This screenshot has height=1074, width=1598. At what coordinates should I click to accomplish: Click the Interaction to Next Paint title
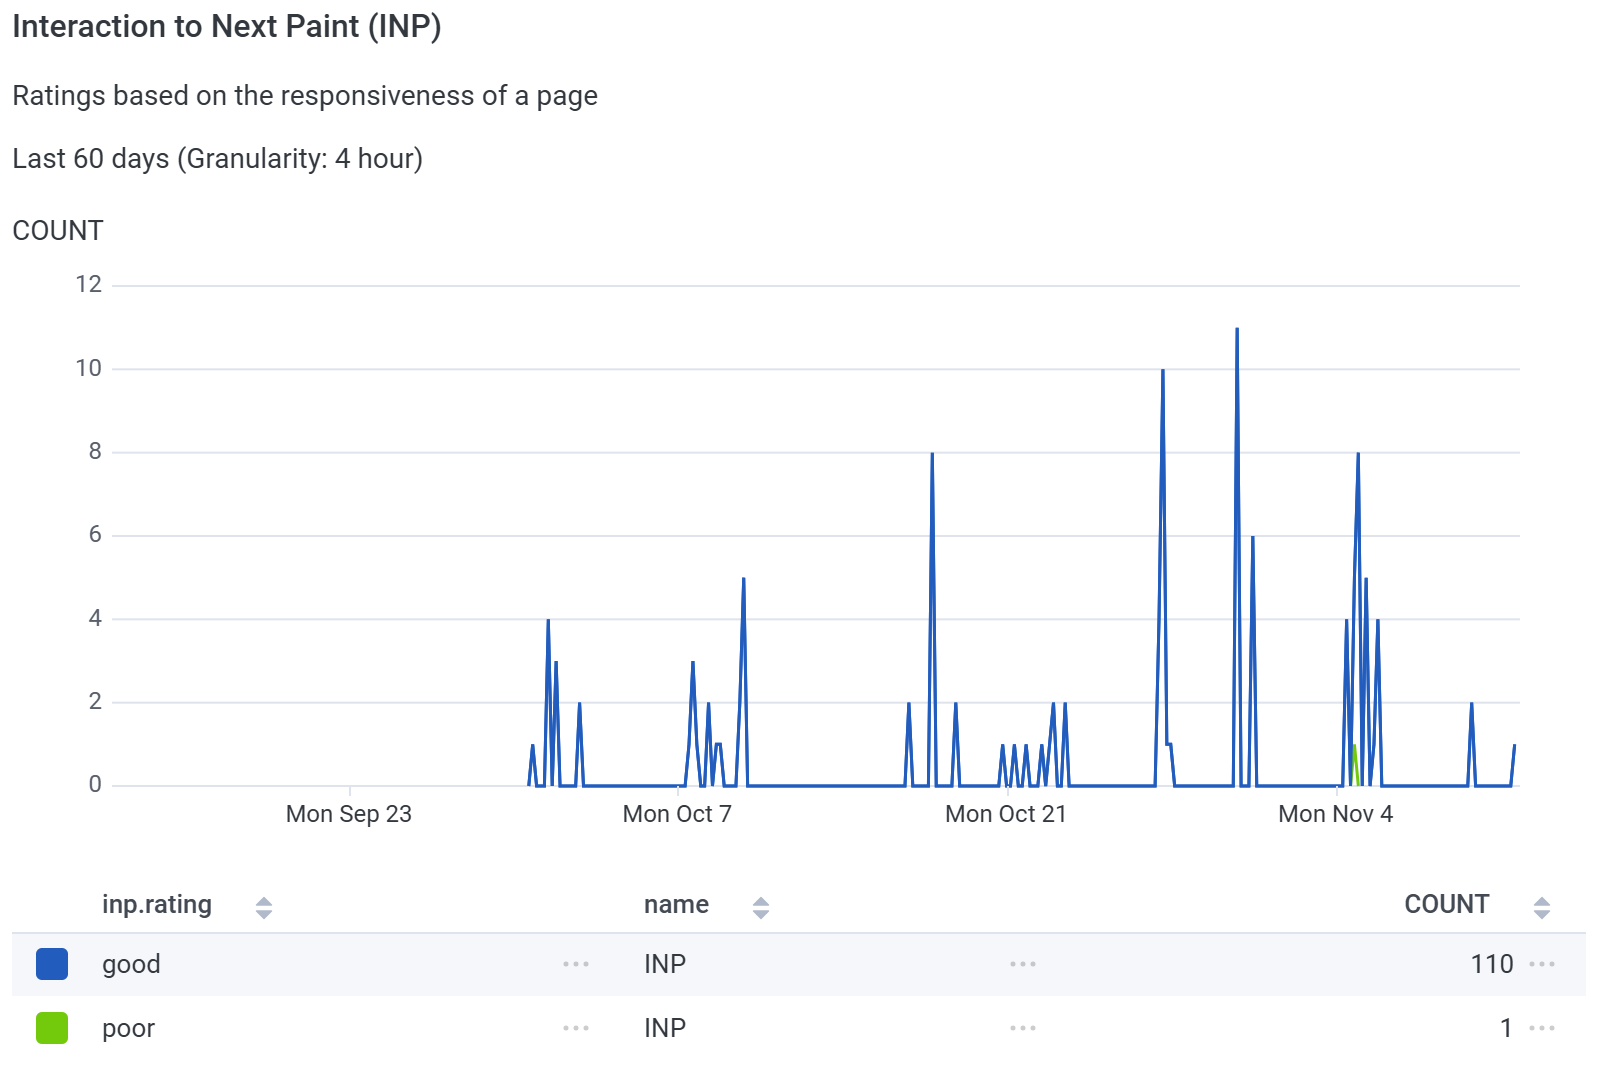(227, 27)
